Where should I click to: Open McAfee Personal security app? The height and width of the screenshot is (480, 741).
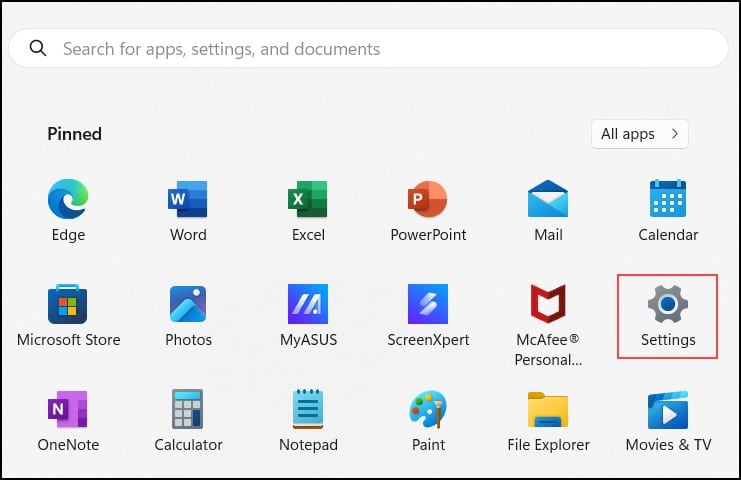click(548, 325)
